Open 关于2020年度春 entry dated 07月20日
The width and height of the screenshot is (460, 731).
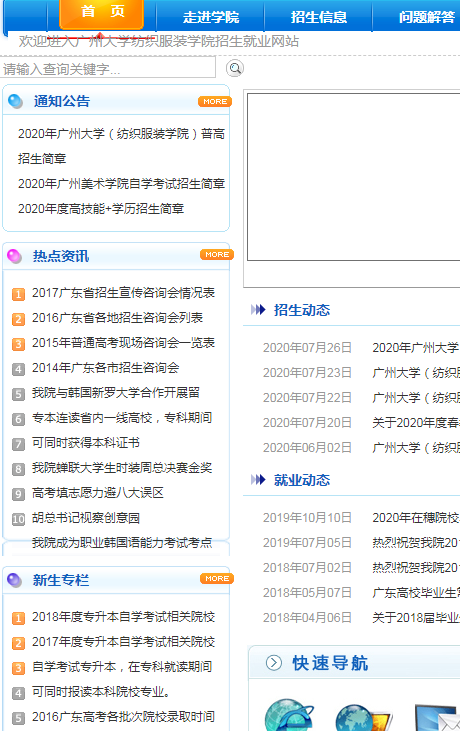click(416, 423)
